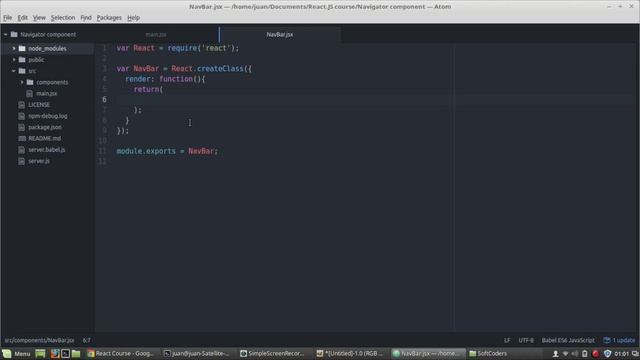Expand the node_modules folder arrow
This screenshot has width=640, height=360.
coord(14,48)
